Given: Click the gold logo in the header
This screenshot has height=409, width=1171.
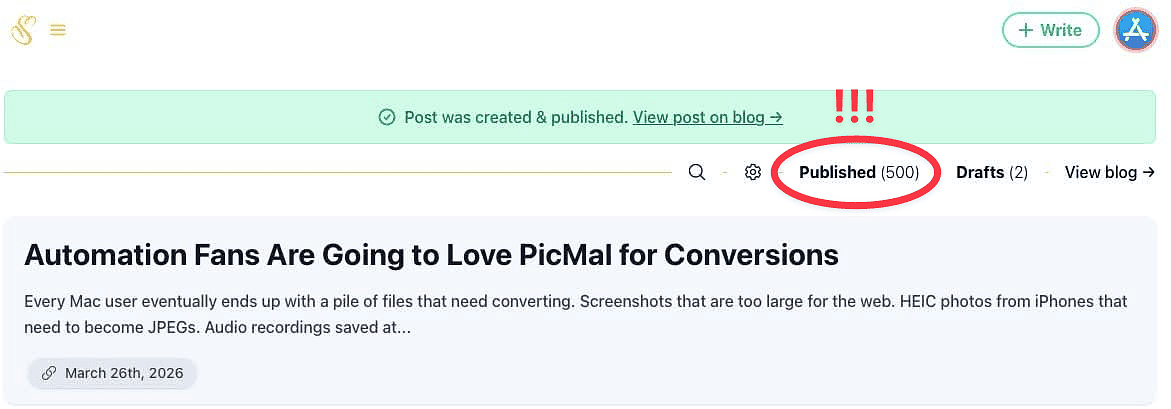Looking at the screenshot, I should pos(22,30).
